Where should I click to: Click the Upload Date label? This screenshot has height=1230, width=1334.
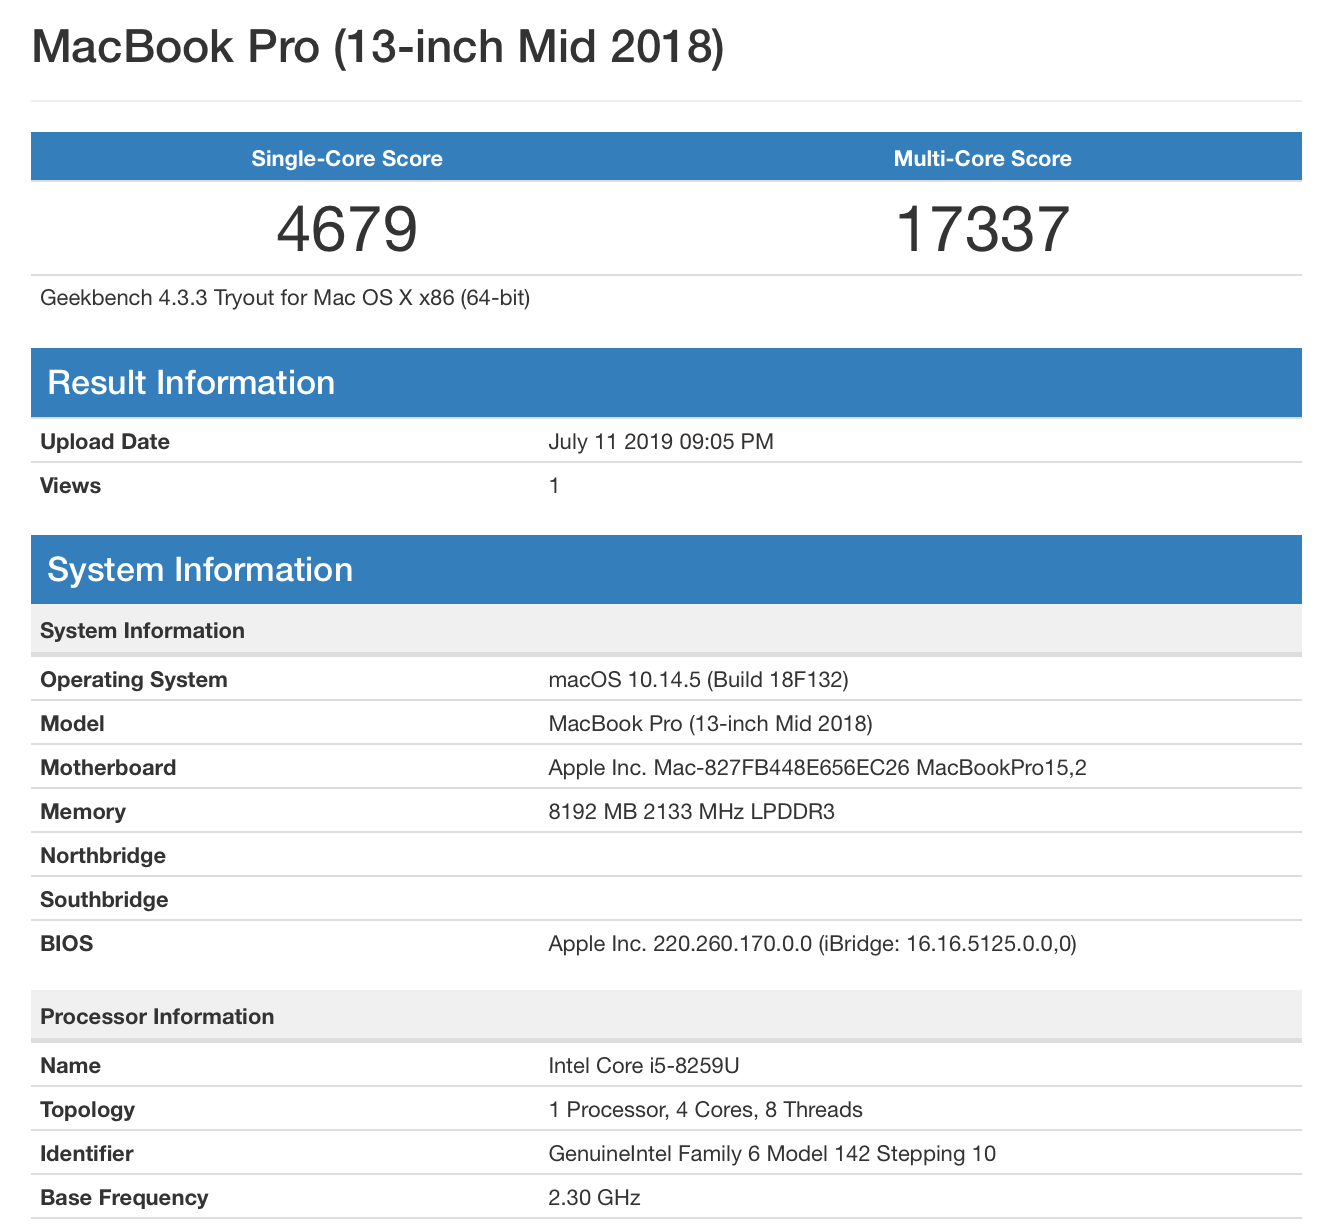point(105,442)
